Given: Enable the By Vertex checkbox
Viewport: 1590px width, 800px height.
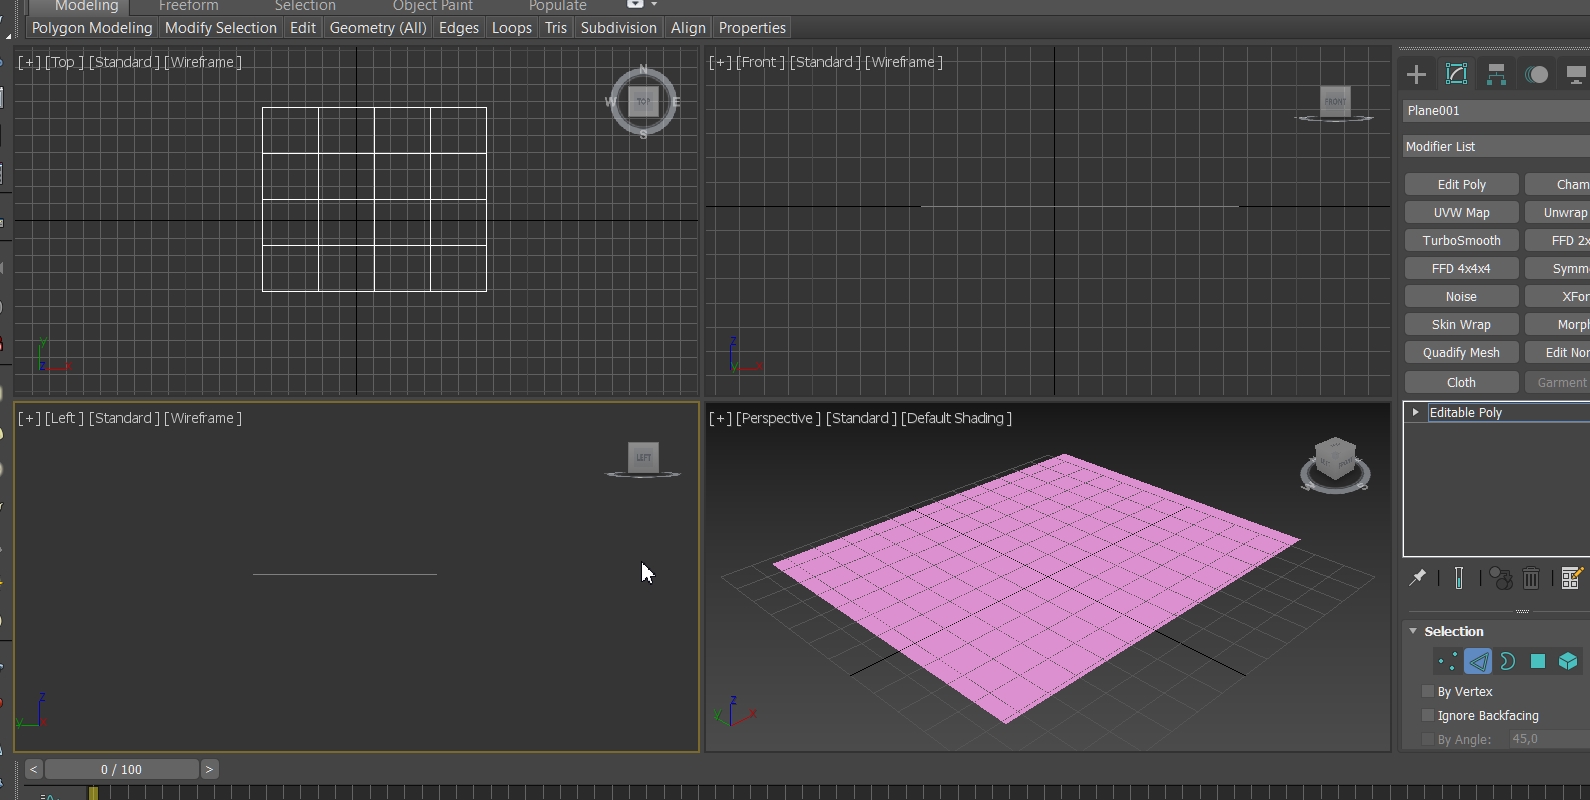Looking at the screenshot, I should 1428,691.
